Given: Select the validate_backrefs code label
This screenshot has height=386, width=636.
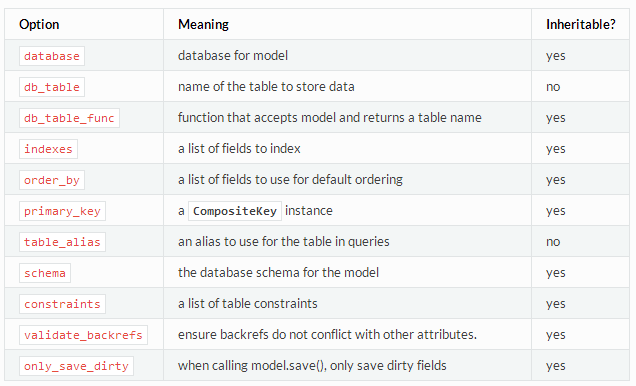Looking at the screenshot, I should pyautogui.click(x=83, y=335).
